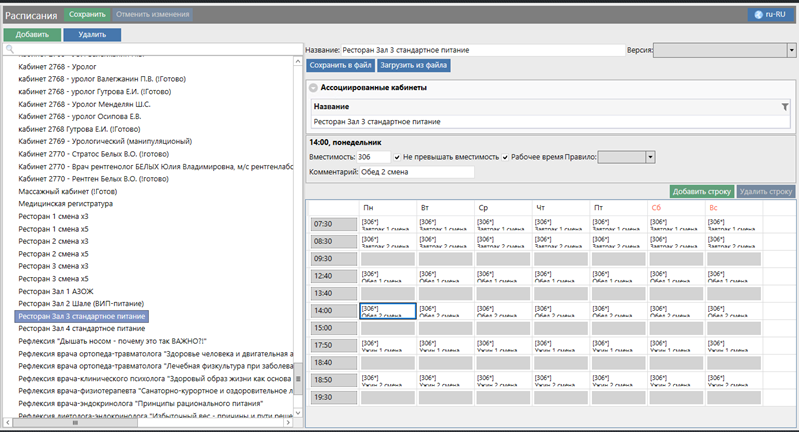Viewport: 799px width, 432px height.
Task: Open the ru-RU language selector
Action: [769, 15]
